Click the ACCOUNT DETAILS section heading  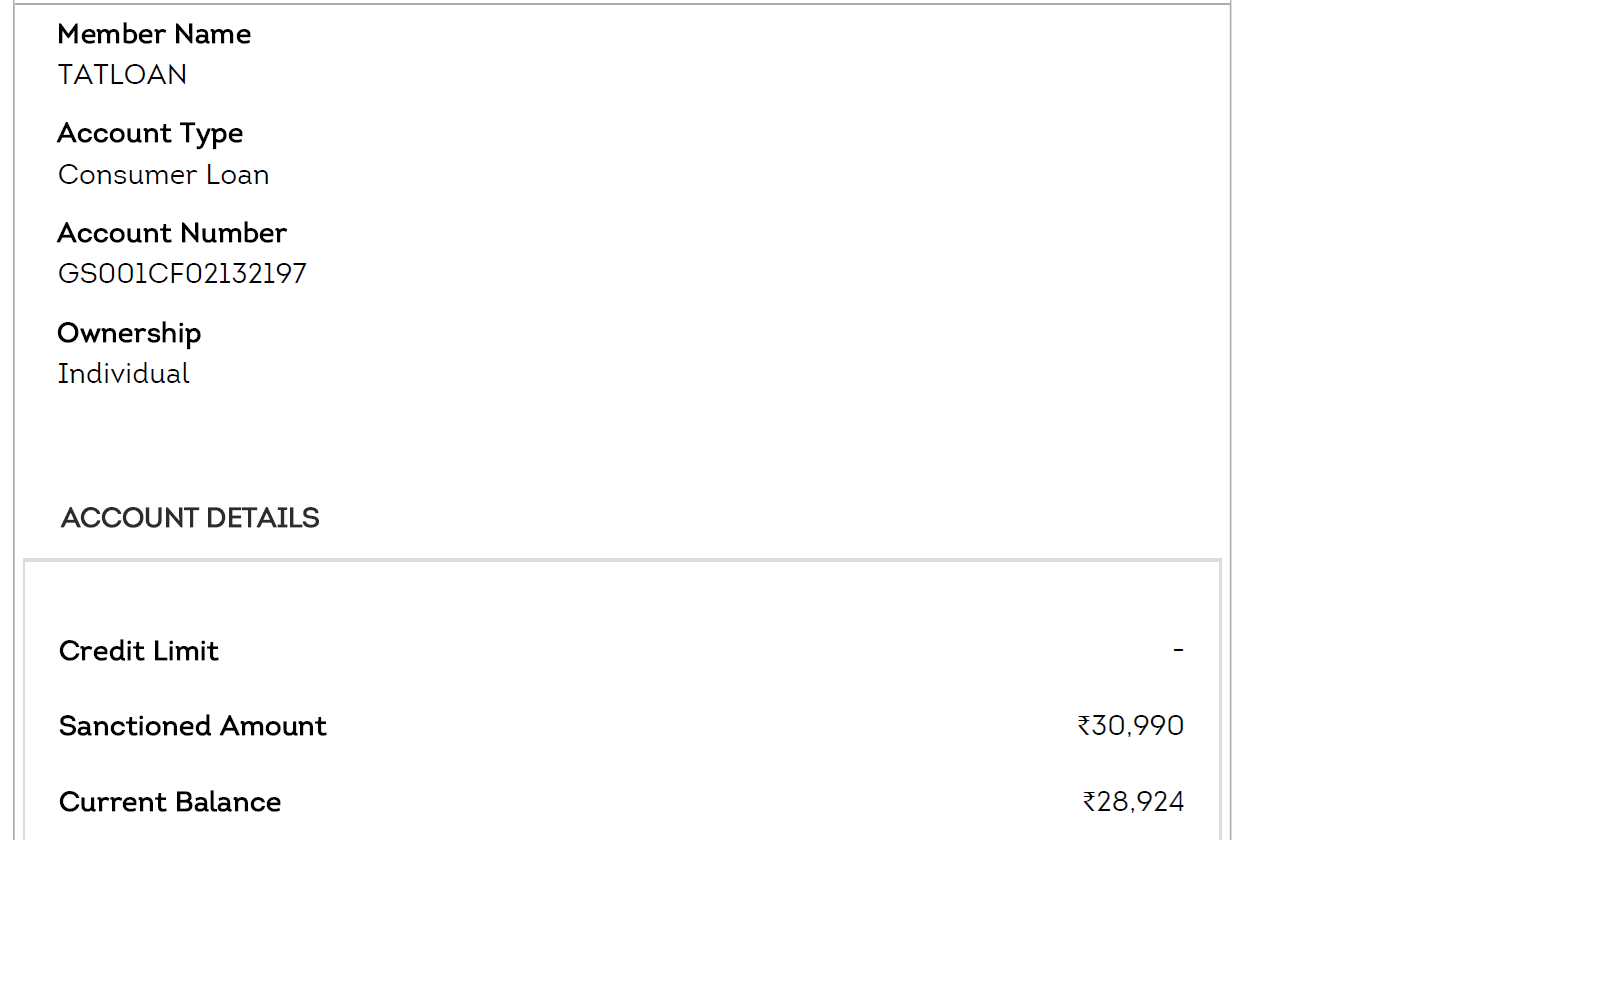click(x=190, y=518)
